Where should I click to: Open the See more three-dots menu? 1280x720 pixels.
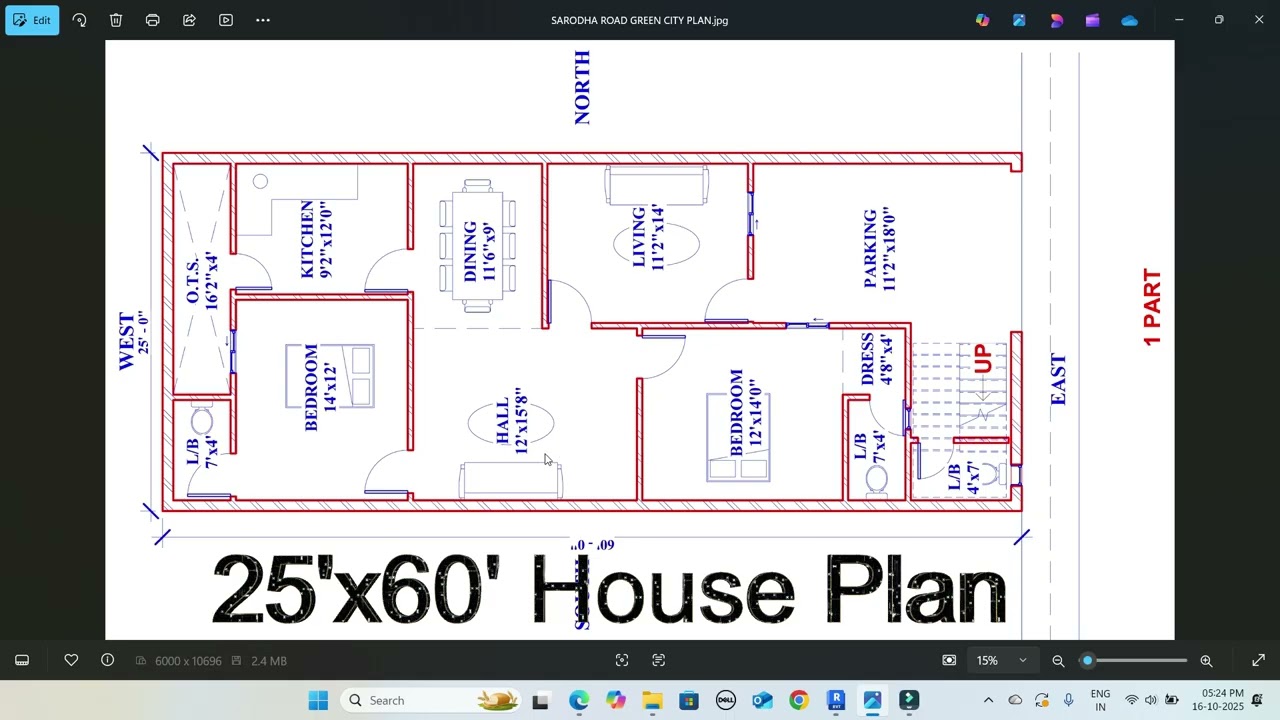coord(263,20)
